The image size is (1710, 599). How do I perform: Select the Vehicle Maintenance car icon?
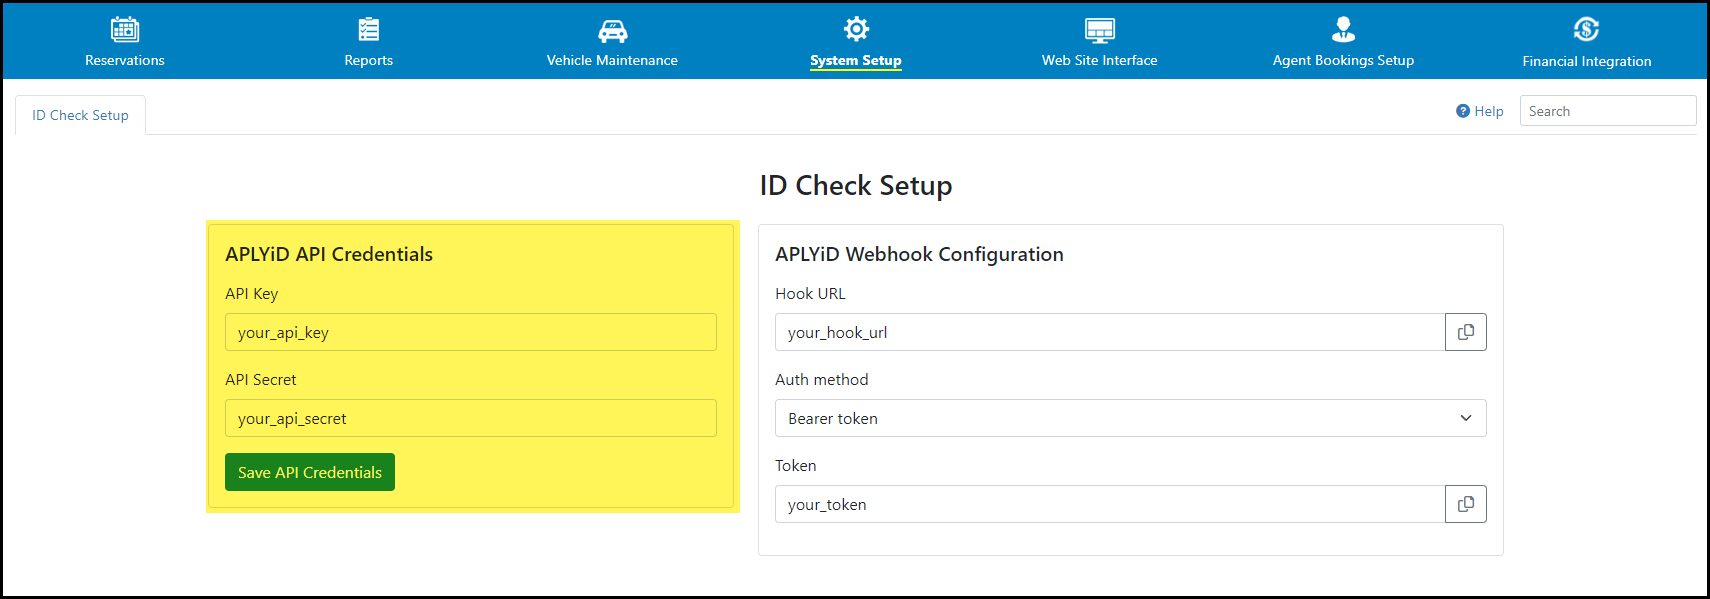coord(612,31)
